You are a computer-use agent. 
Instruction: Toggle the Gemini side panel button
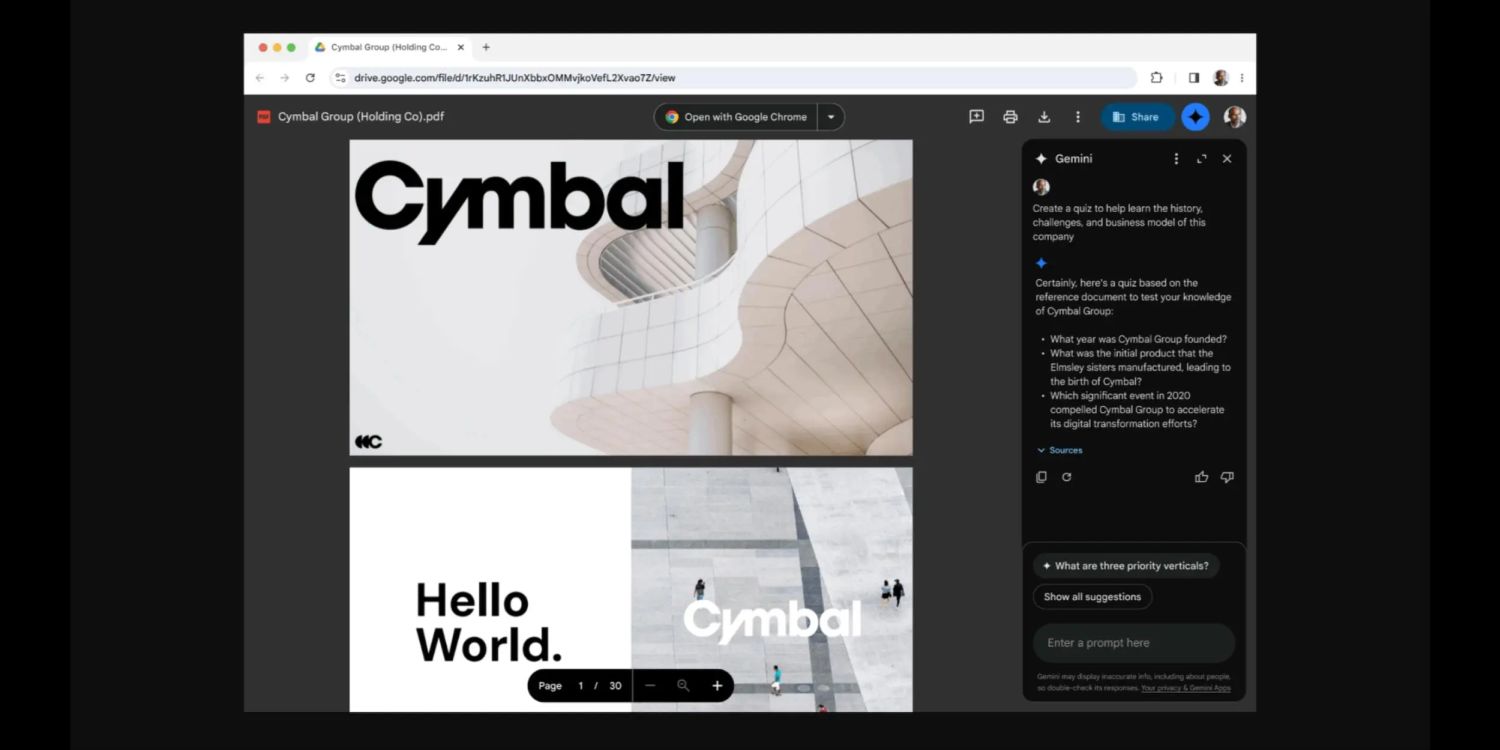tap(1195, 117)
